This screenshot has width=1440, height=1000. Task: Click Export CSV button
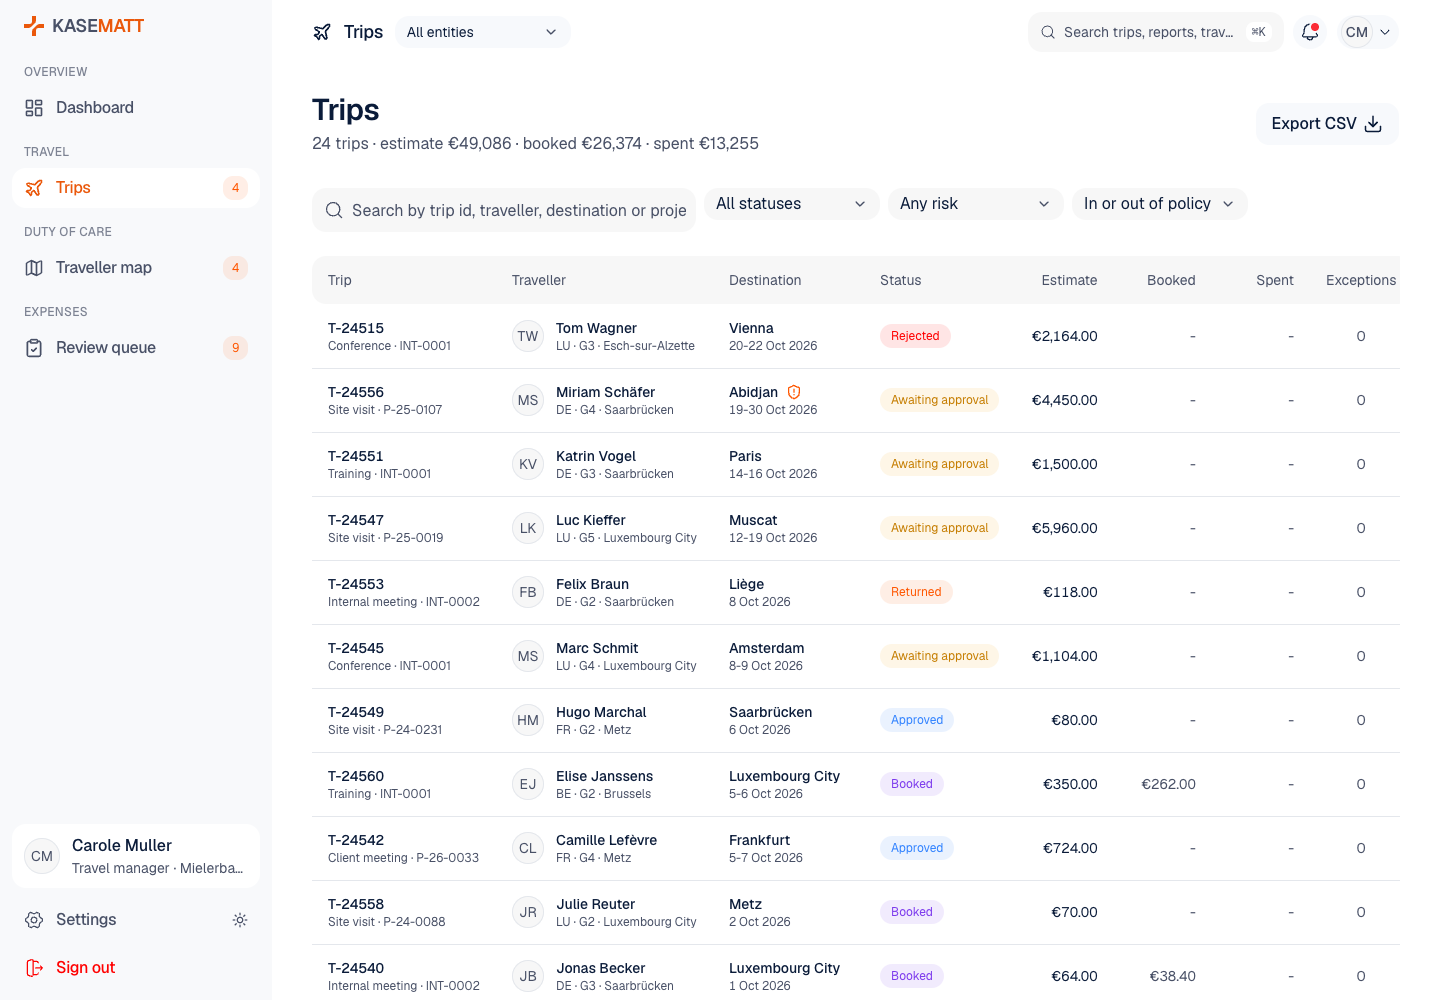(1327, 124)
